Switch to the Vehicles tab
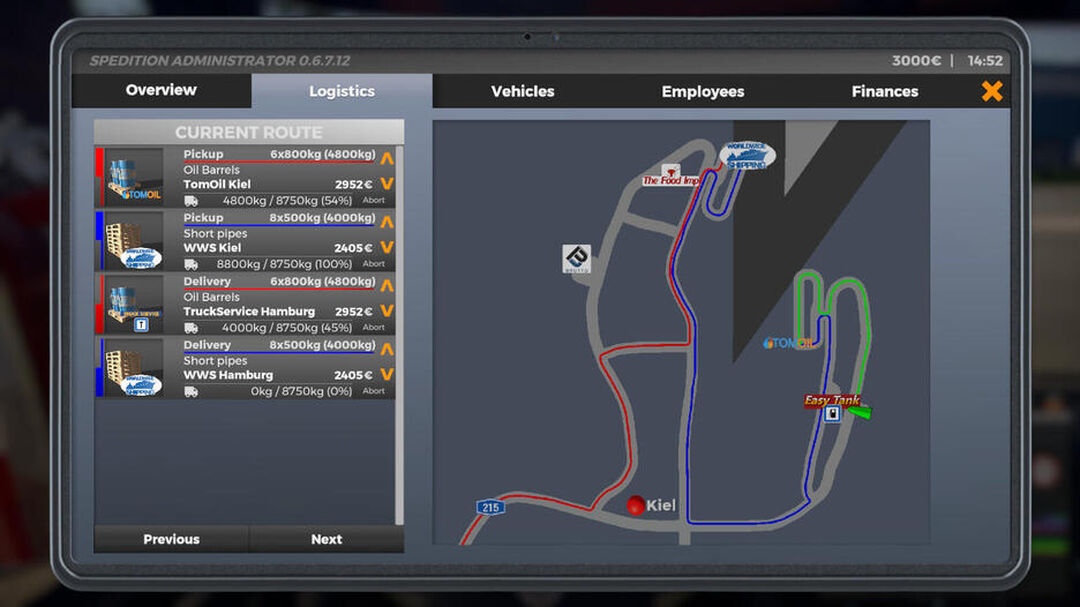Viewport: 1080px width, 607px height. 523,91
